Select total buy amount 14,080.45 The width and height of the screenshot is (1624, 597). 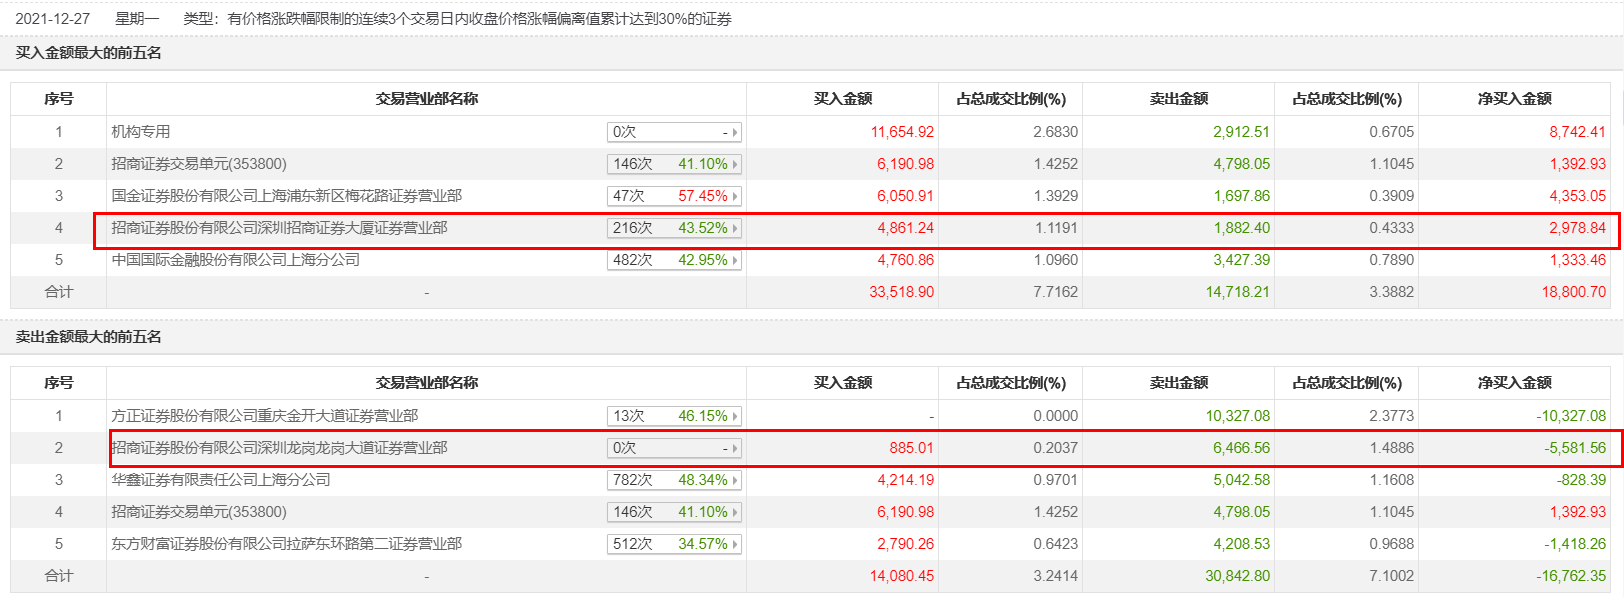pos(902,576)
